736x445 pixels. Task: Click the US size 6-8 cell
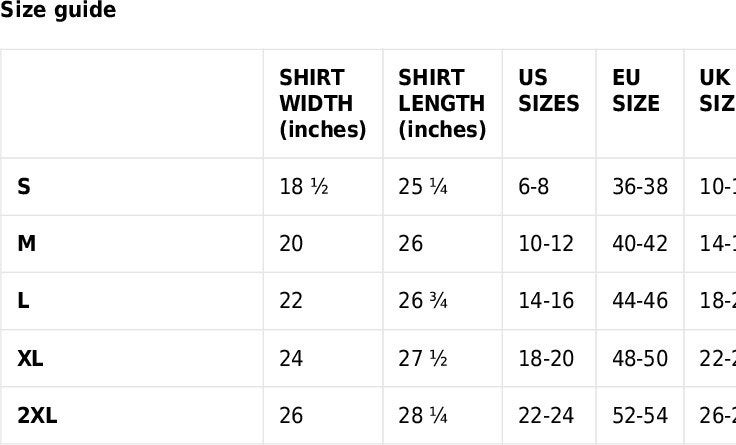[x=549, y=187]
